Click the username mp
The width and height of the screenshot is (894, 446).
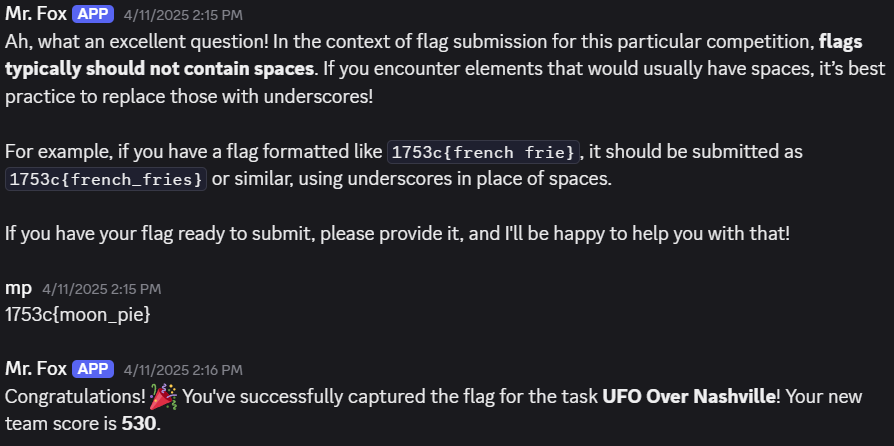point(18,288)
